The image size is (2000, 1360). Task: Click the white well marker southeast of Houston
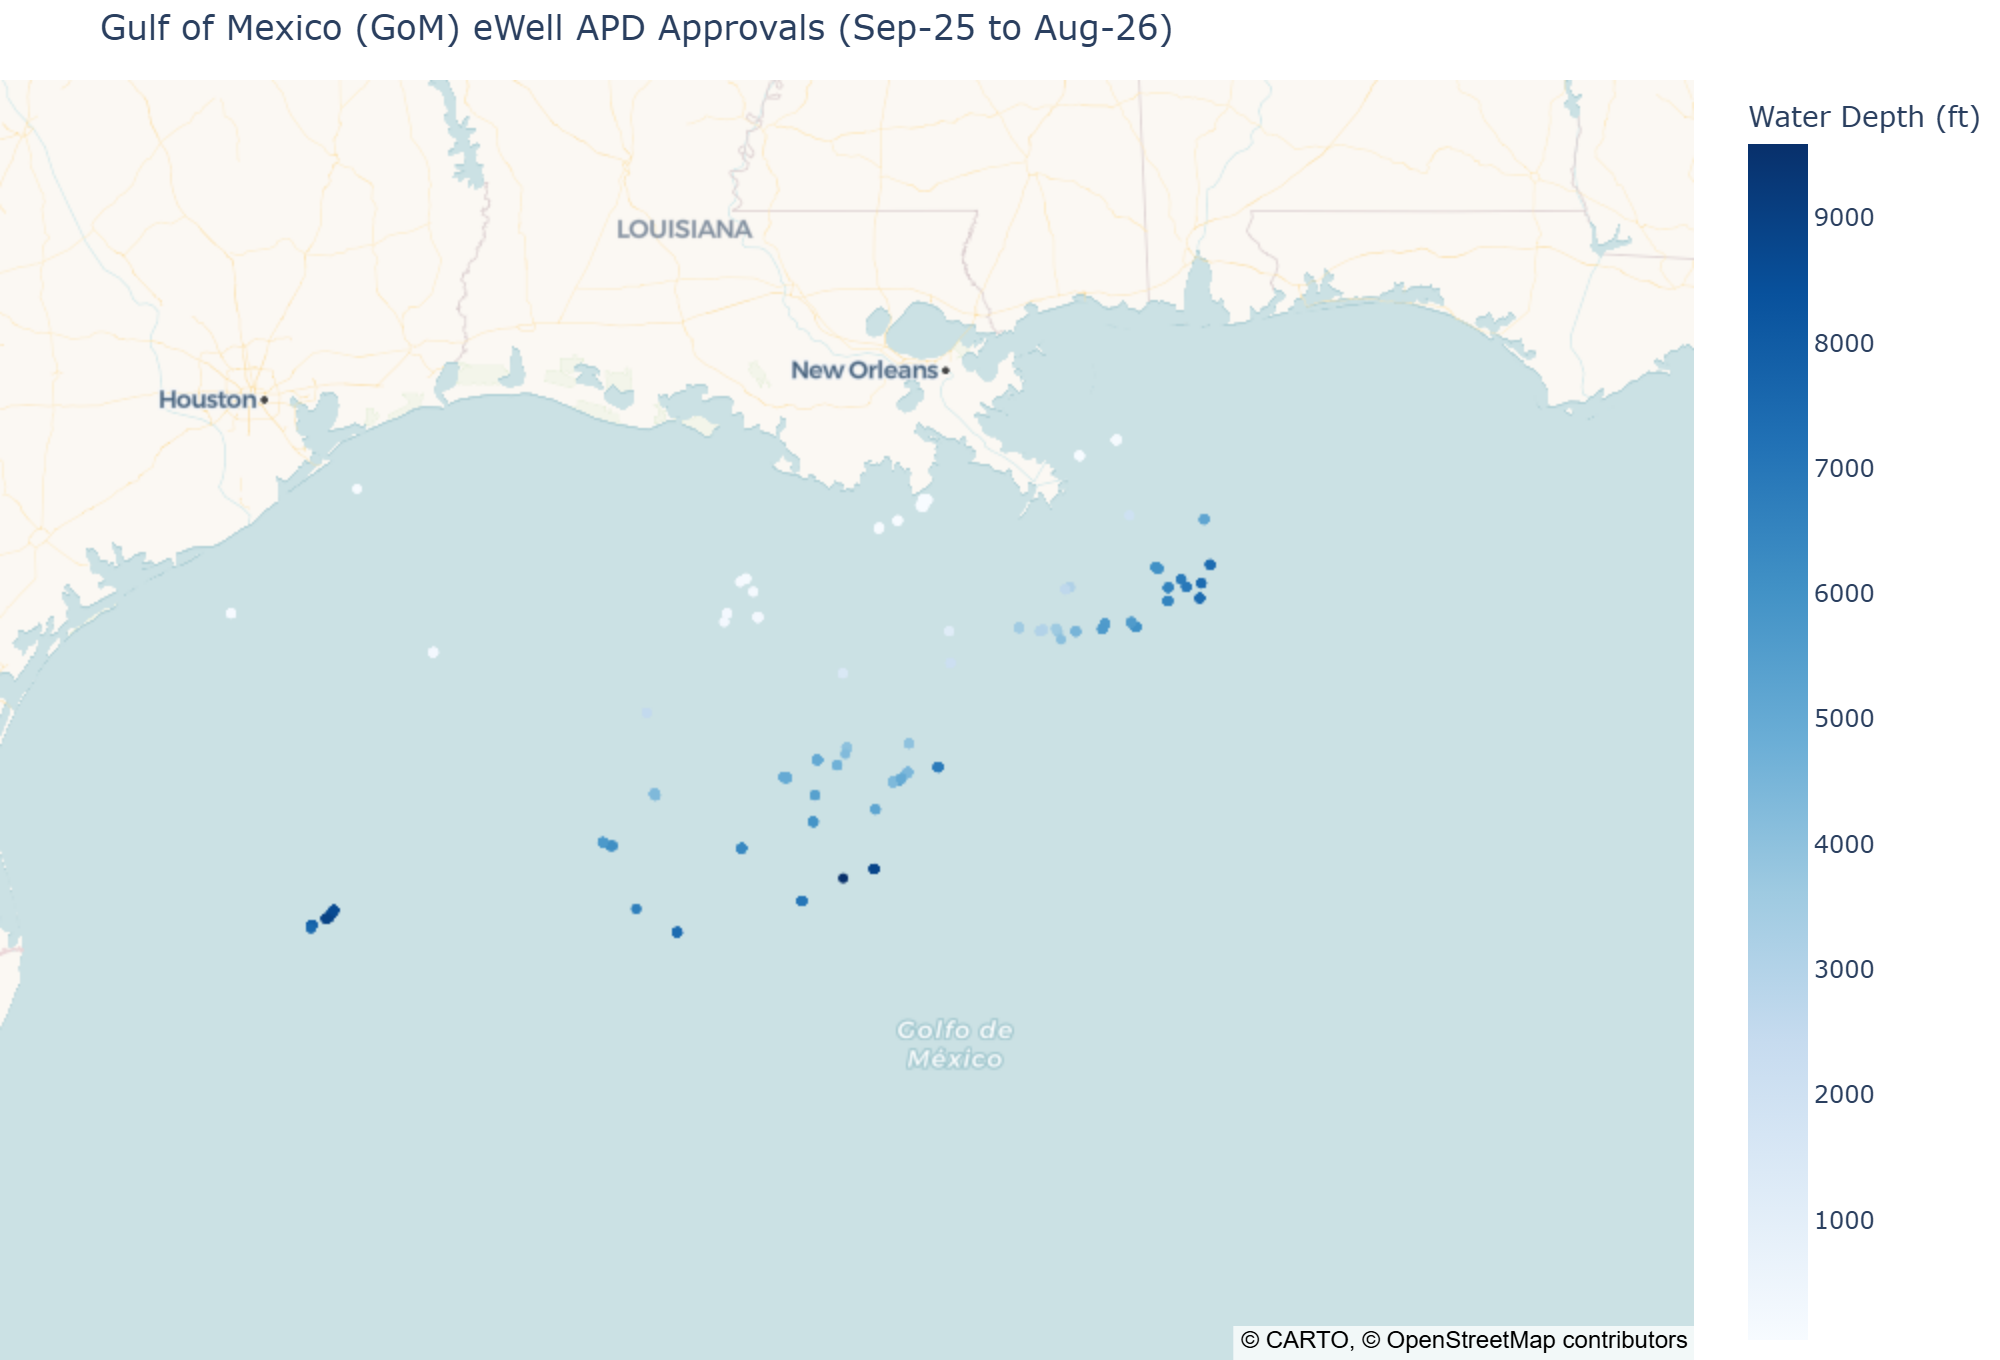(x=357, y=489)
